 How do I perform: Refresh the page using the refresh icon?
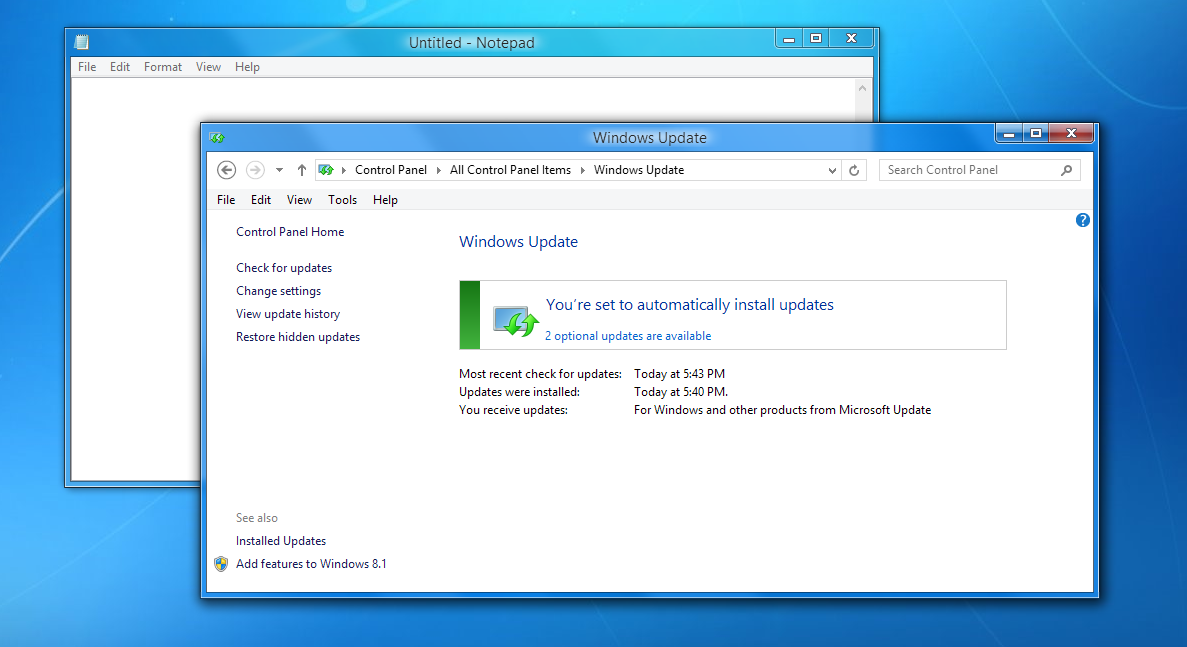pos(854,170)
